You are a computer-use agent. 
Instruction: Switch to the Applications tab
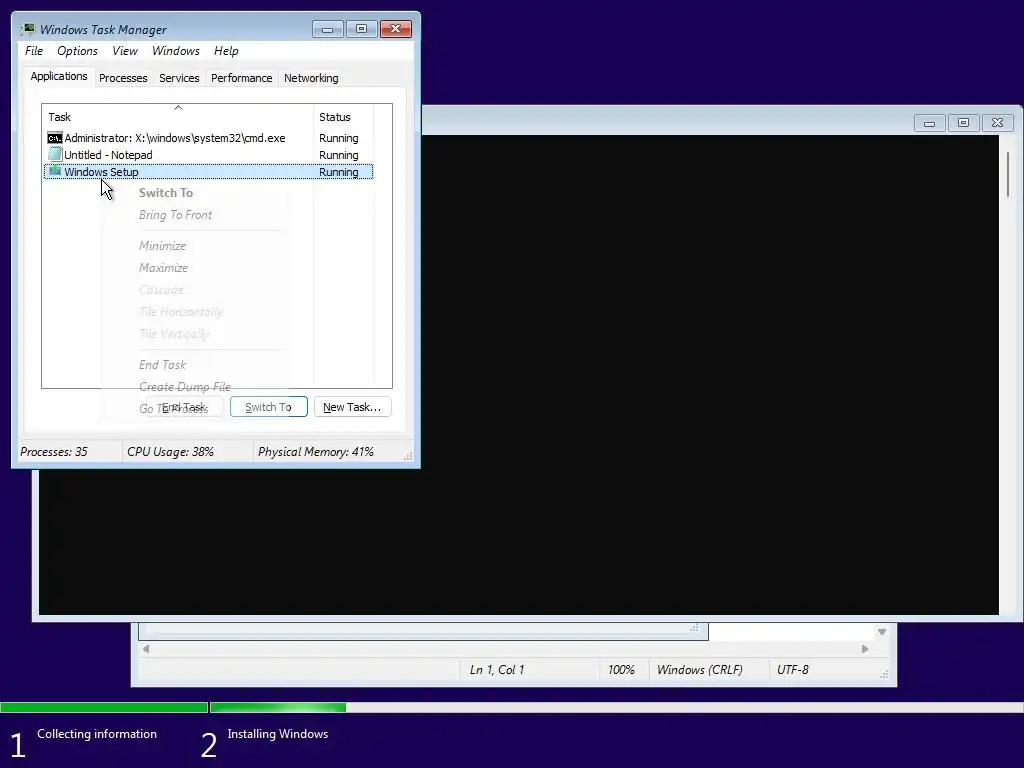(x=59, y=76)
